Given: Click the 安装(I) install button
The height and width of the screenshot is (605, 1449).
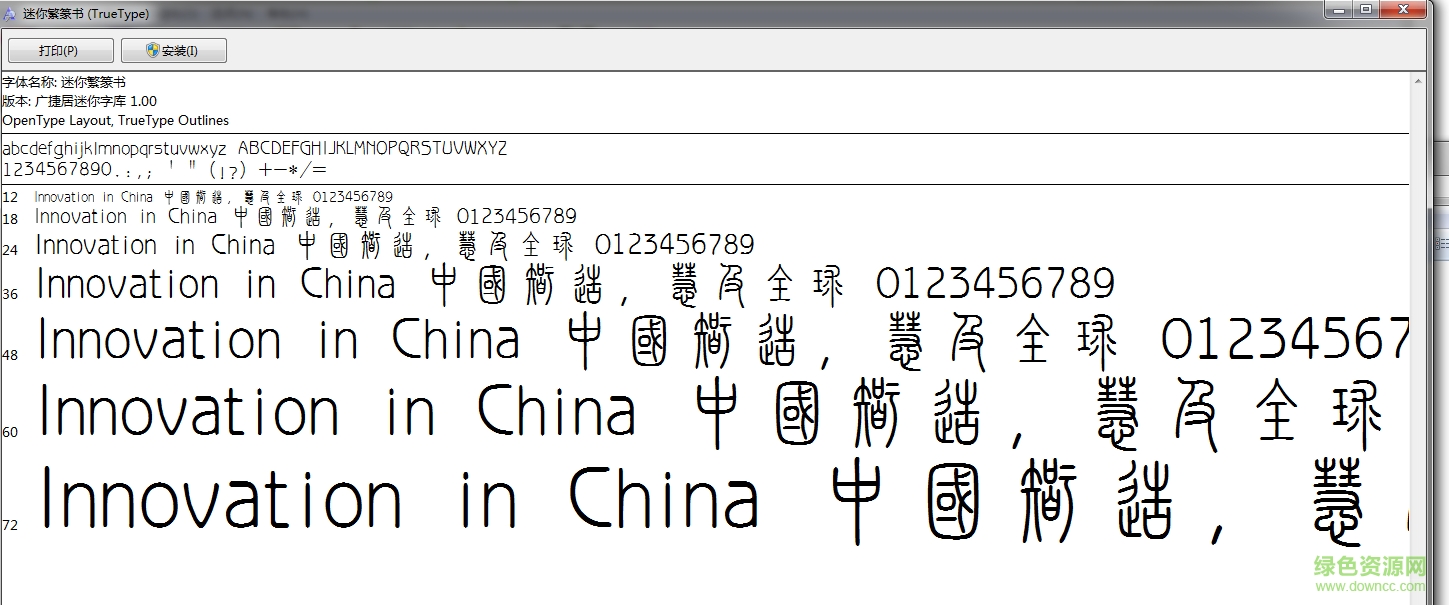Looking at the screenshot, I should click(x=173, y=50).
